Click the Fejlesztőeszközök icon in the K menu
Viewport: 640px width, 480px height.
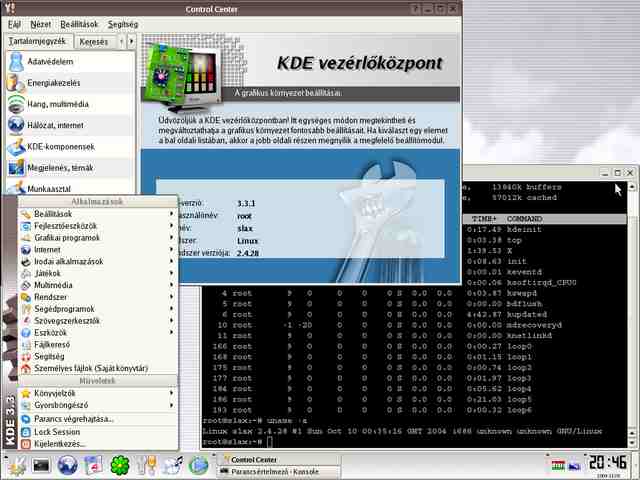point(26,226)
